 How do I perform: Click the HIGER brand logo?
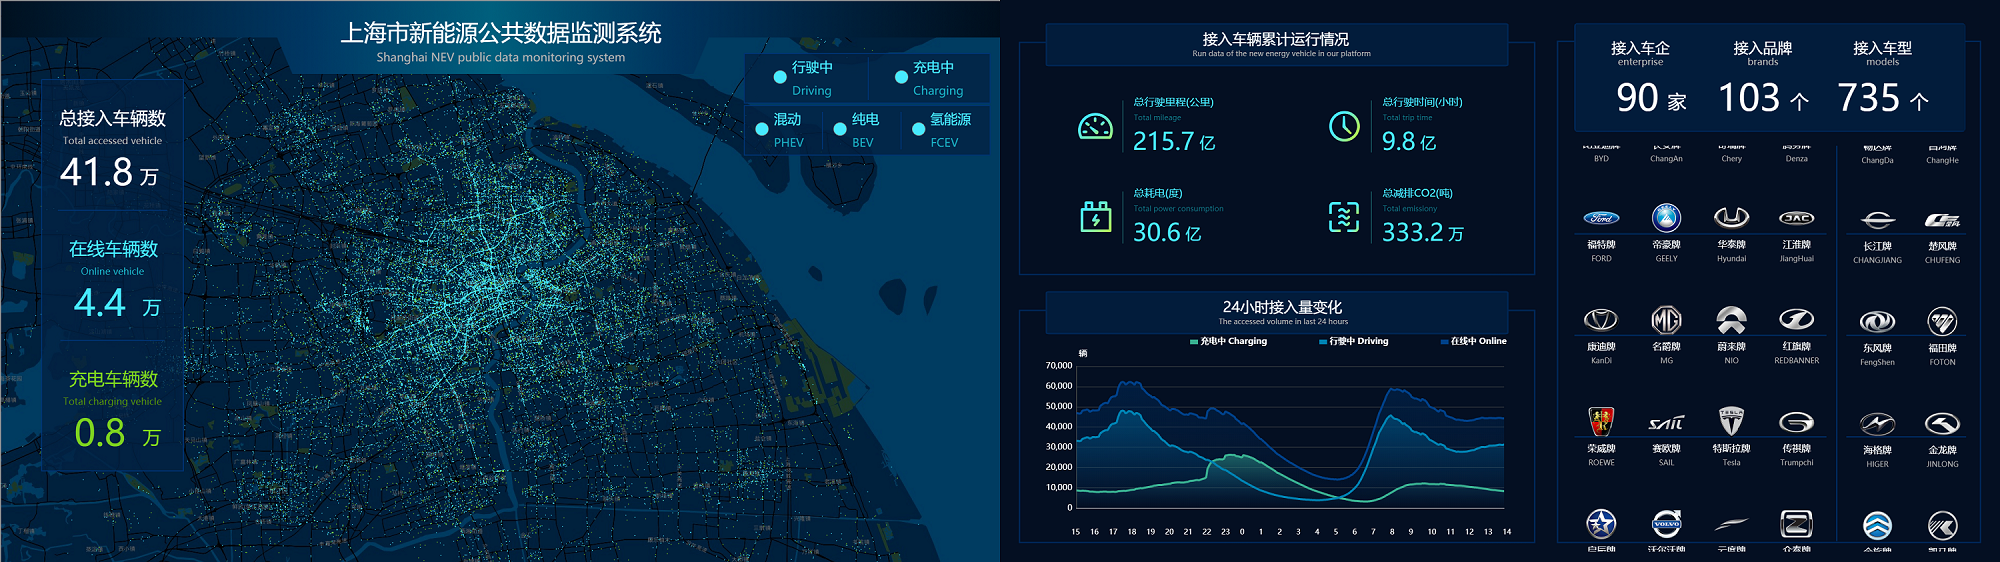tap(1877, 424)
